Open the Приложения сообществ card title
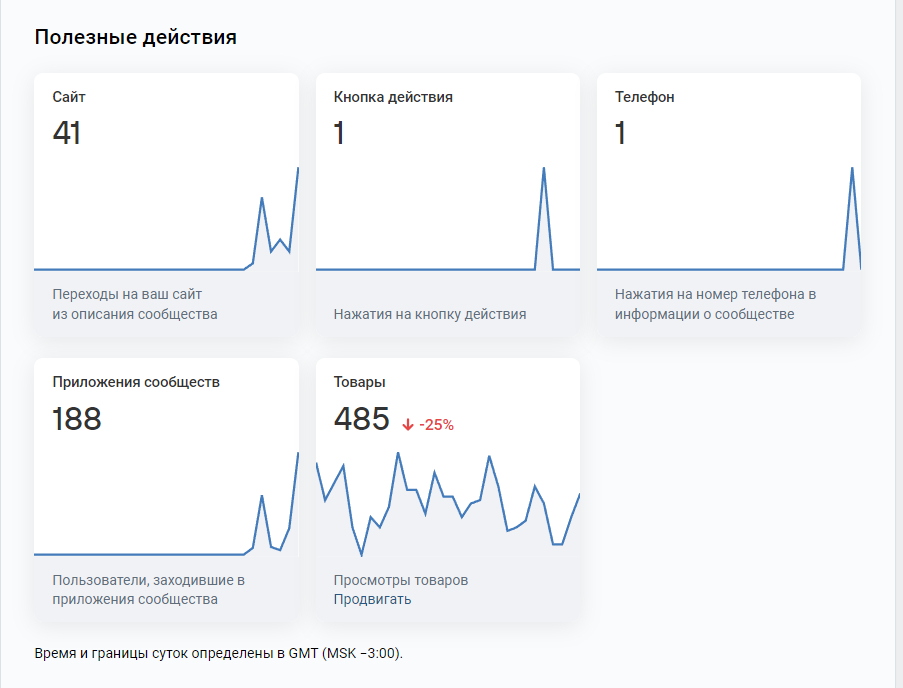Screen dimensions: 903x688 click(x=136, y=382)
